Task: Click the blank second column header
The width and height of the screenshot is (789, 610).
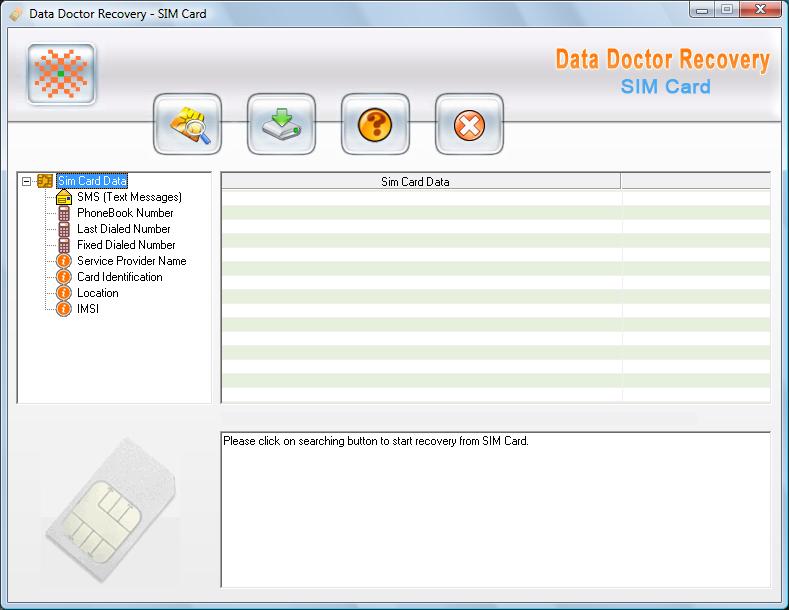Action: coord(695,182)
